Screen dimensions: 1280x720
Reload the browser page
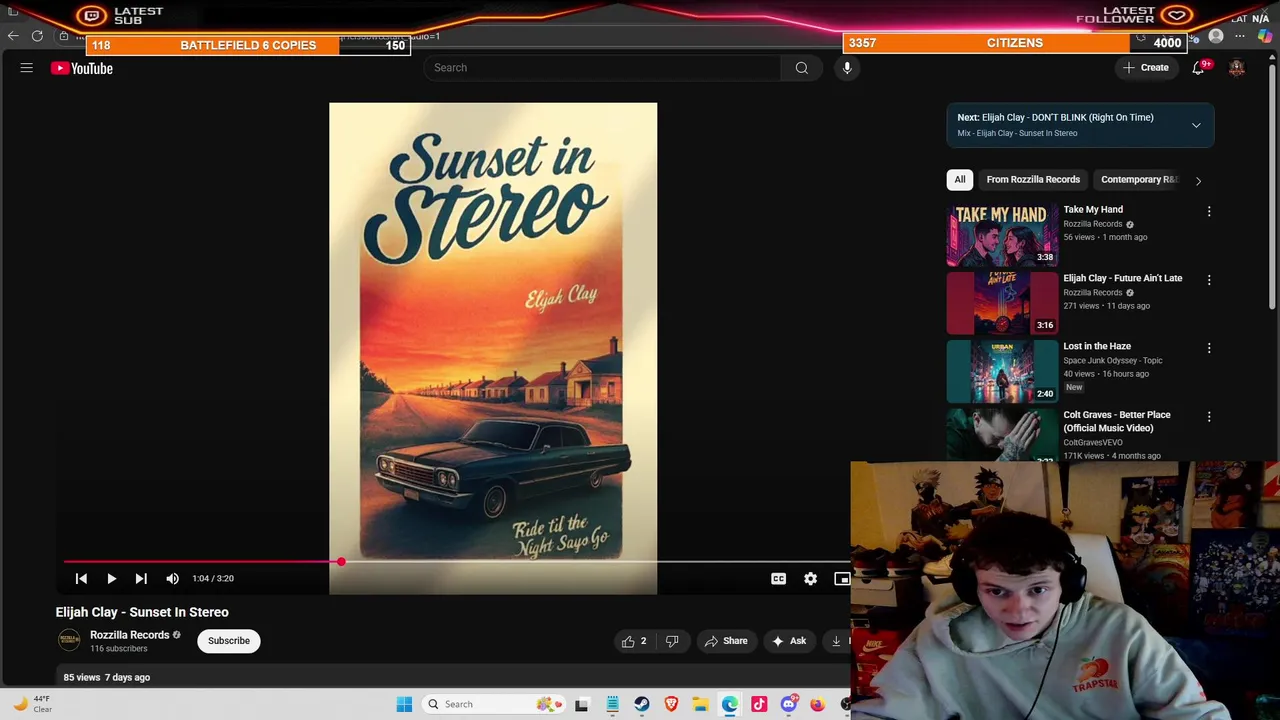(37, 36)
